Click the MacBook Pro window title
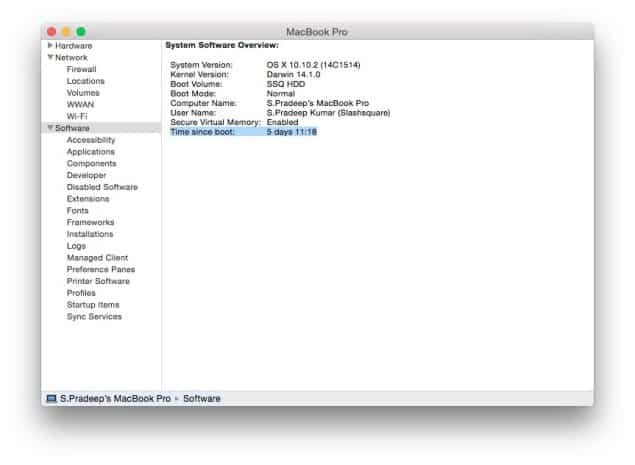Image resolution: width=635 pixels, height=465 pixels. point(317,32)
